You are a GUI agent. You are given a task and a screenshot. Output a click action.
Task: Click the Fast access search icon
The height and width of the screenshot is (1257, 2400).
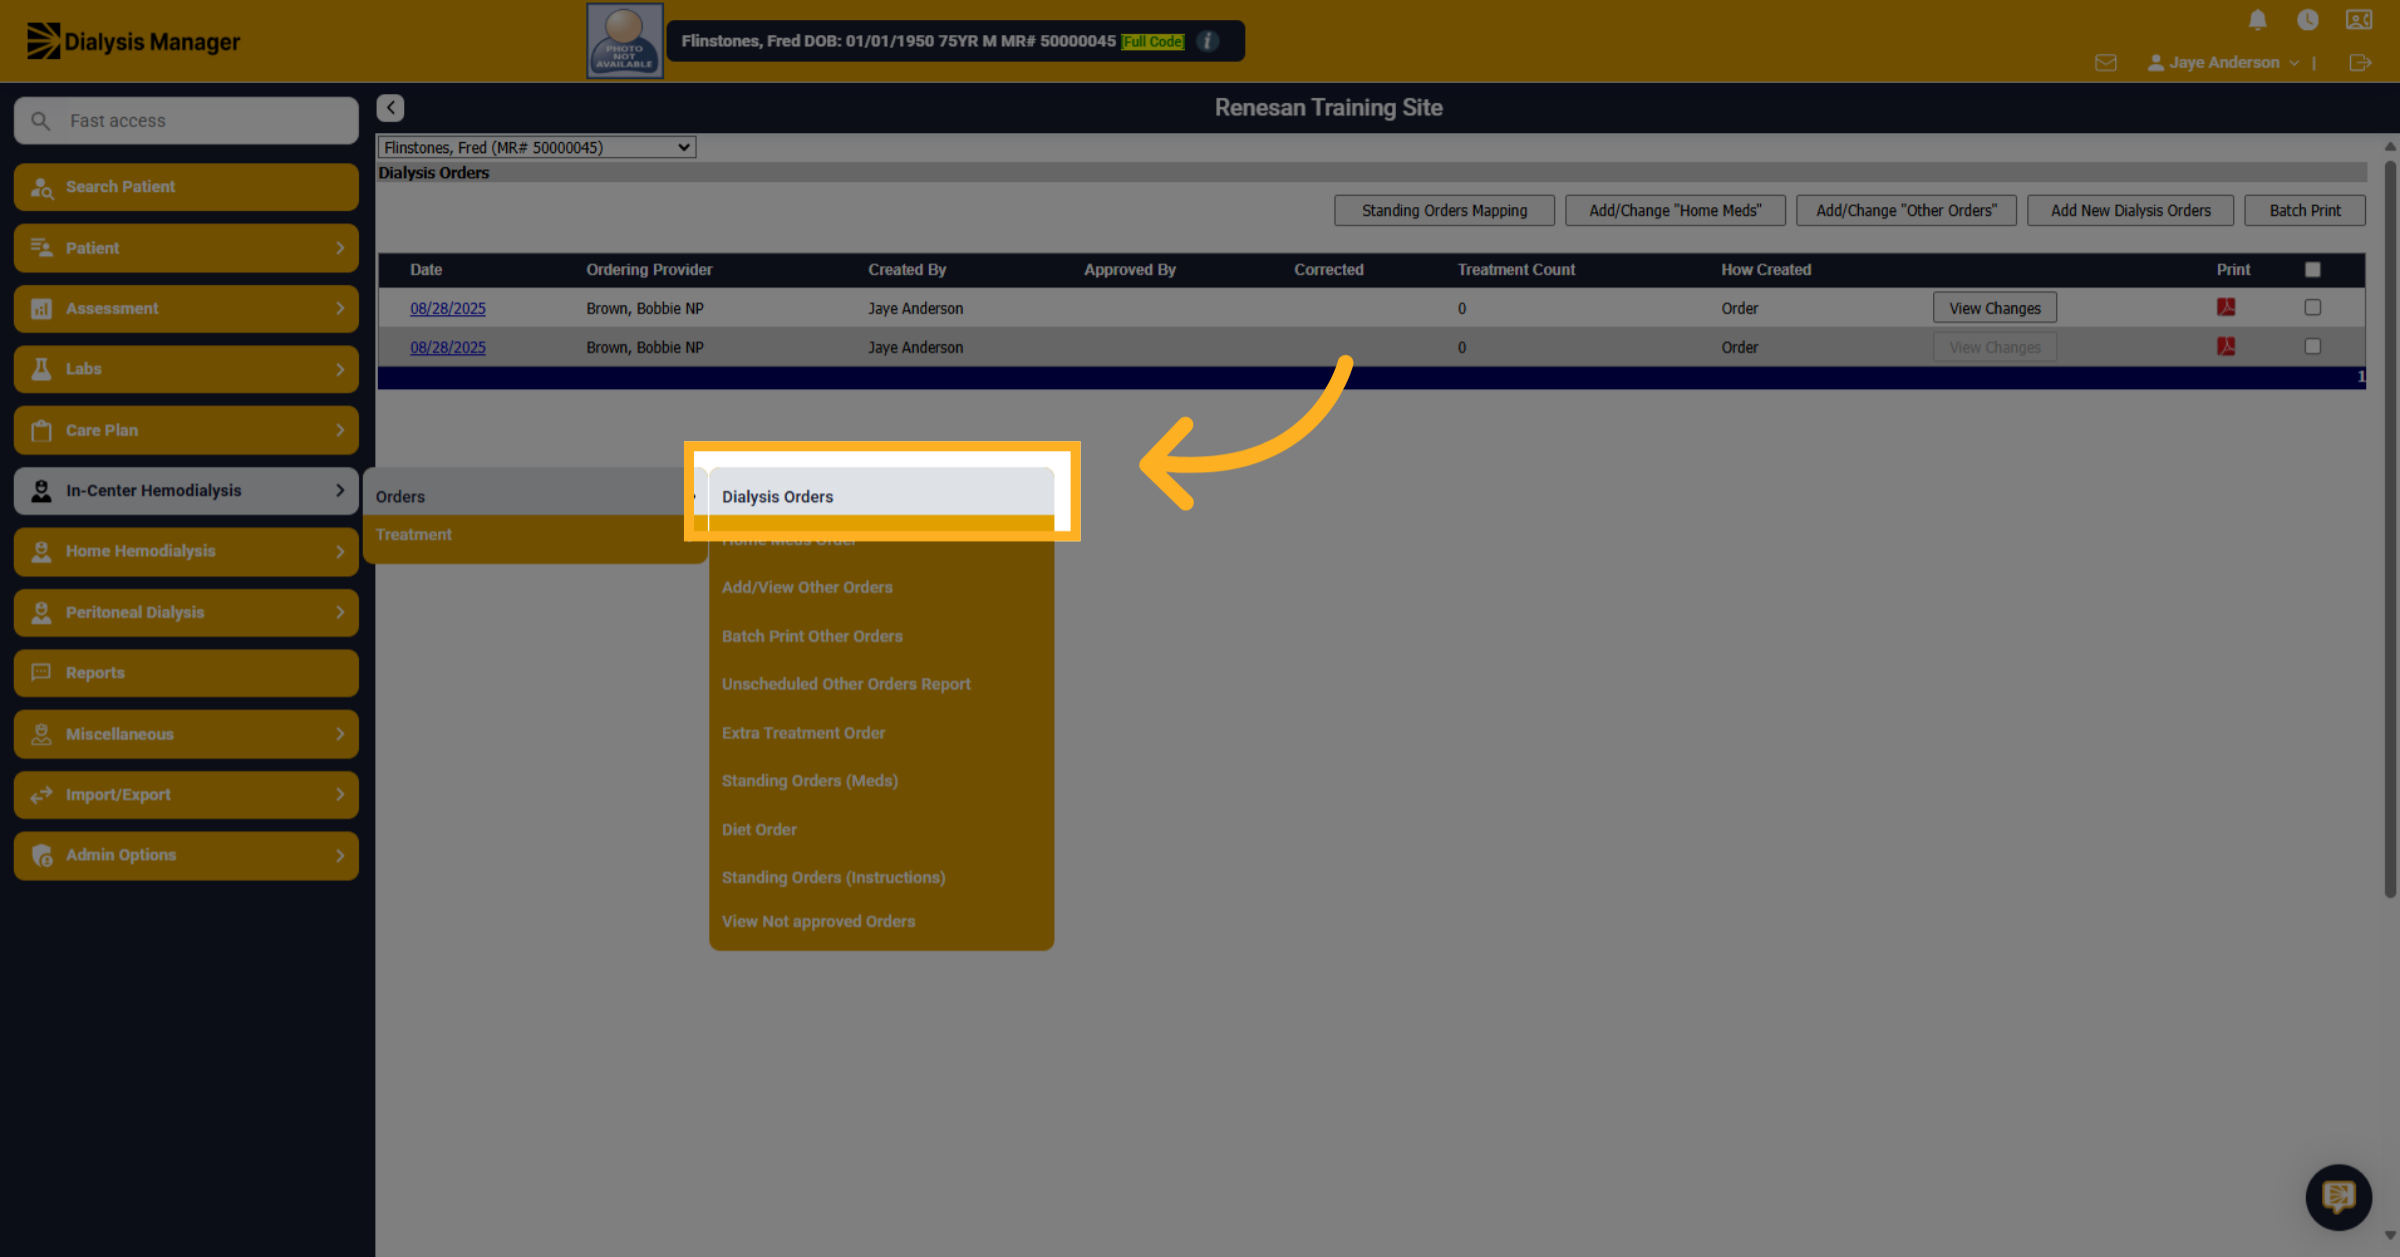(40, 120)
